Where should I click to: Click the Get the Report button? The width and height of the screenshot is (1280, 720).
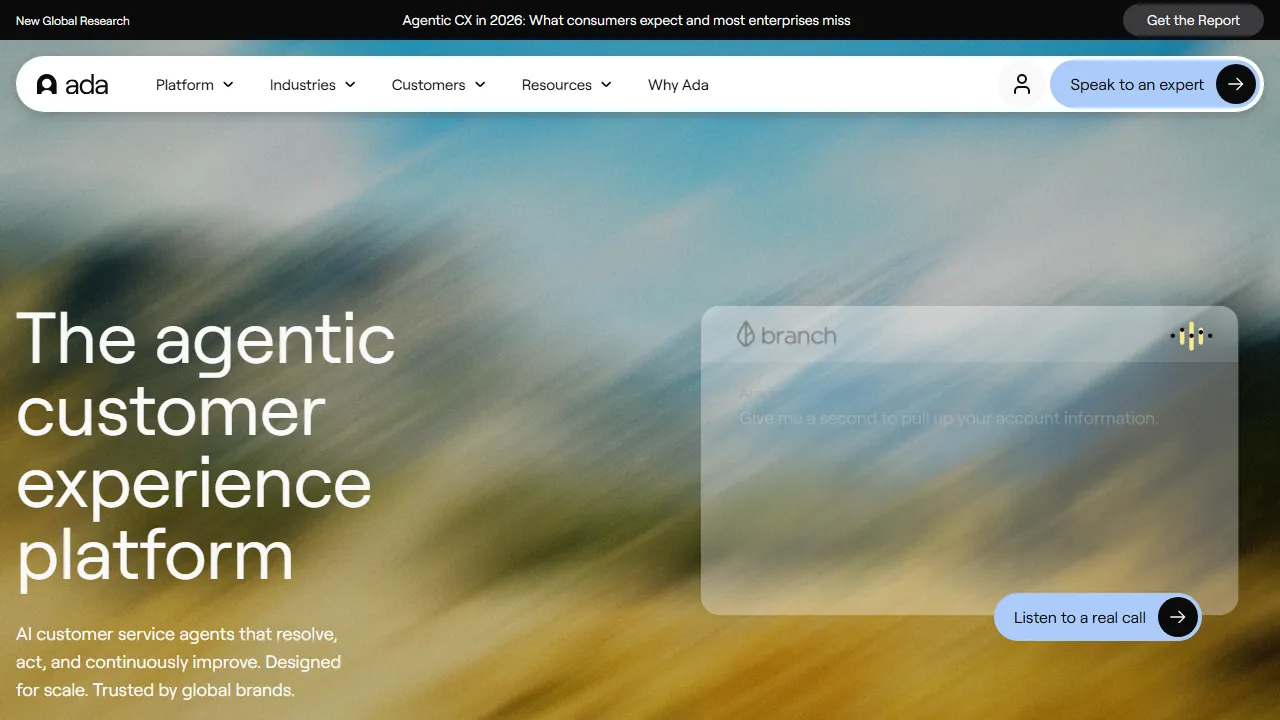click(1193, 20)
